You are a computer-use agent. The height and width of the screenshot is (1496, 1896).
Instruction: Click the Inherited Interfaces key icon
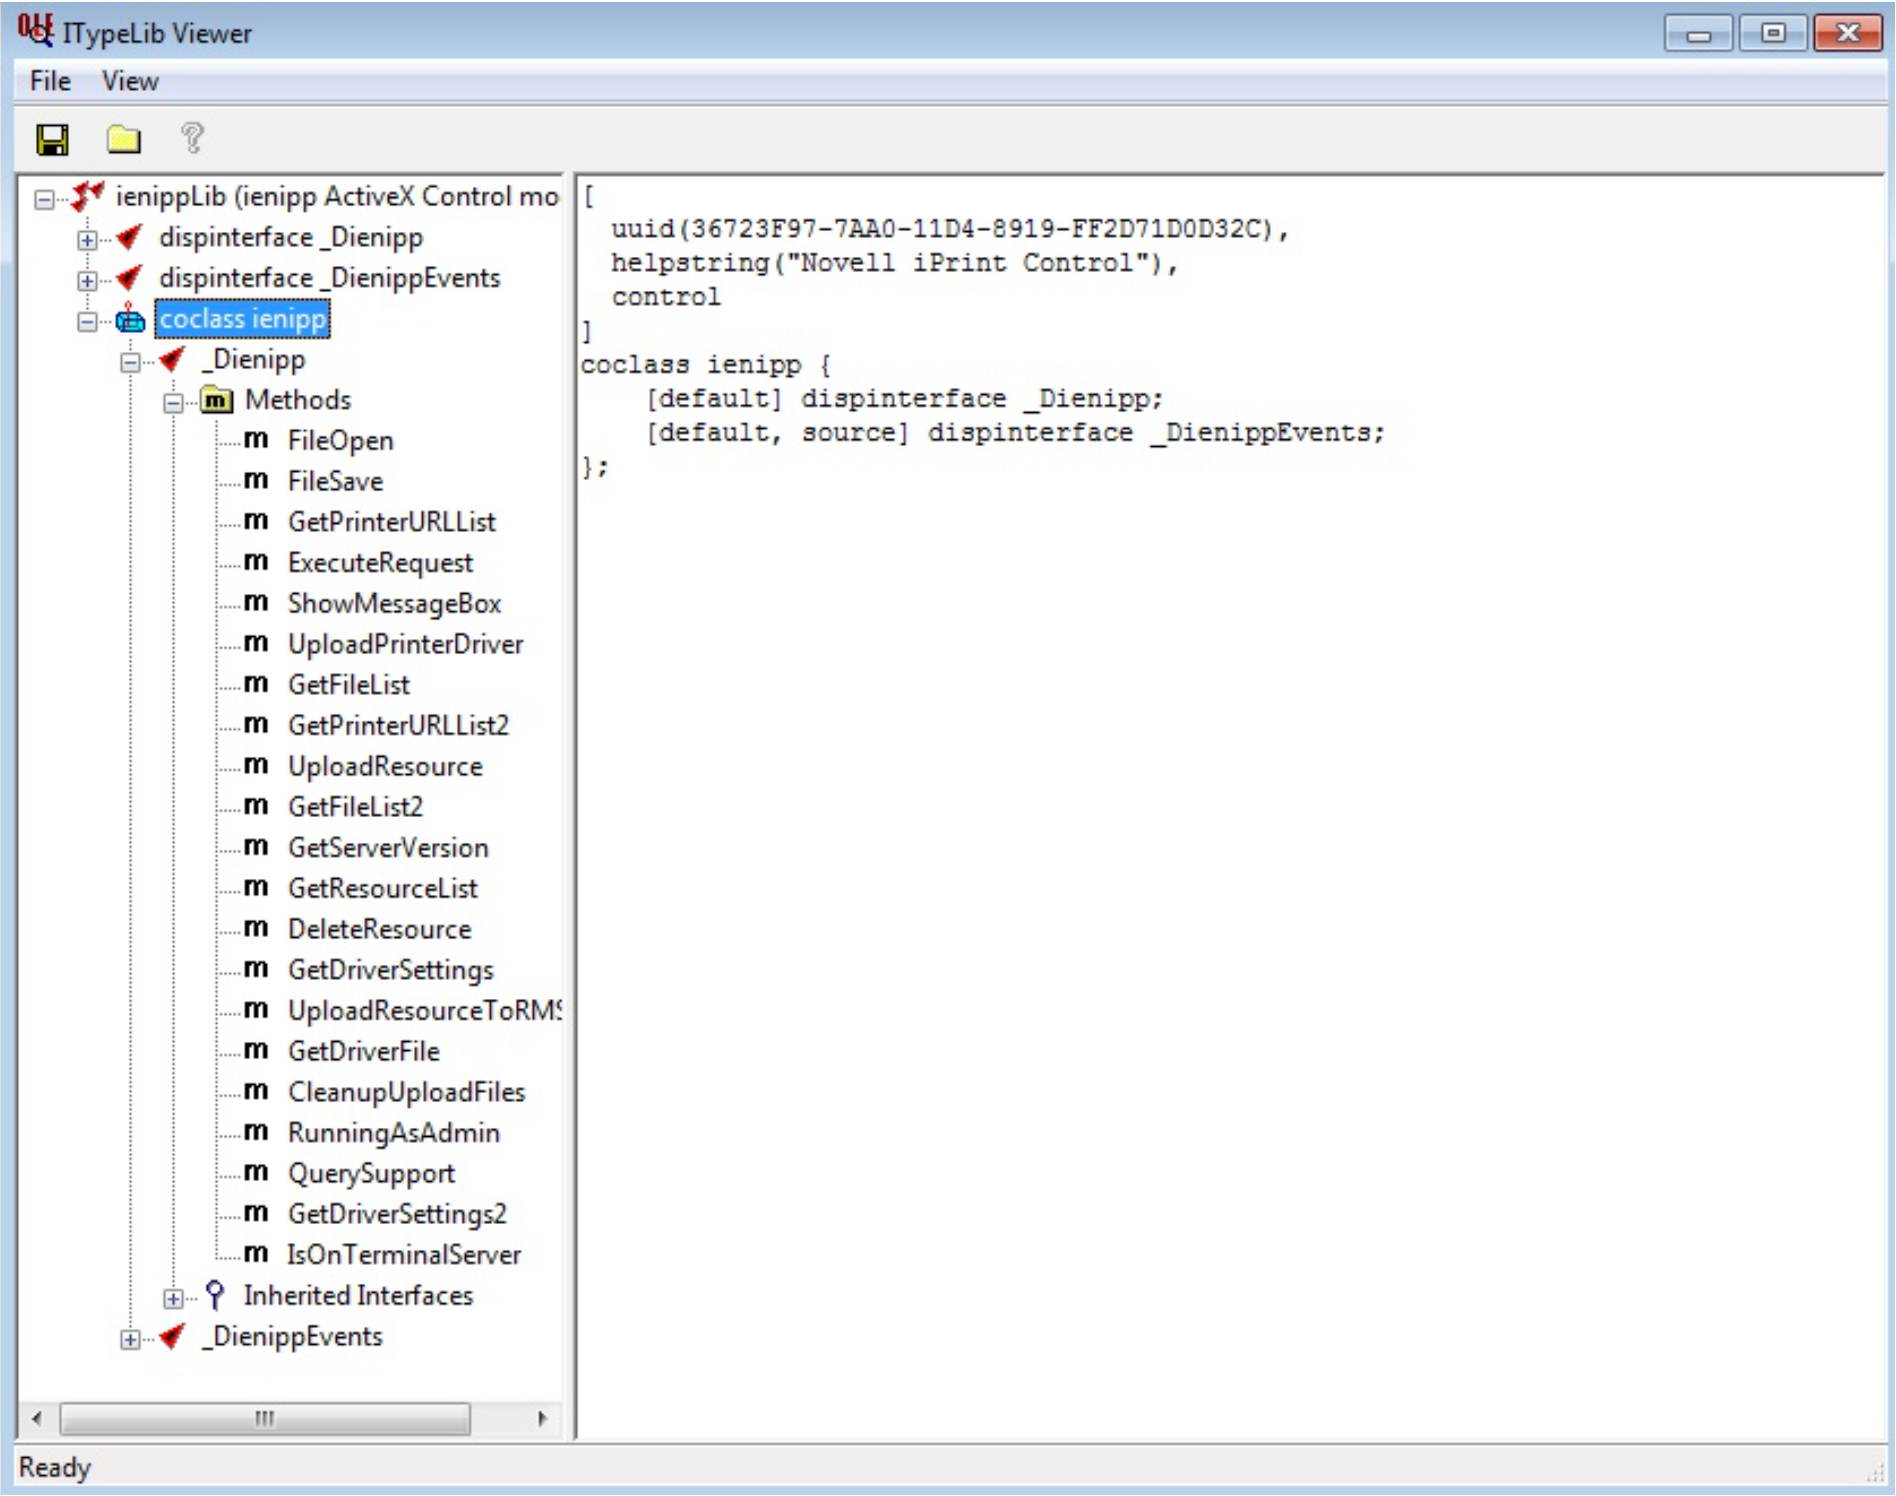pos(214,1295)
